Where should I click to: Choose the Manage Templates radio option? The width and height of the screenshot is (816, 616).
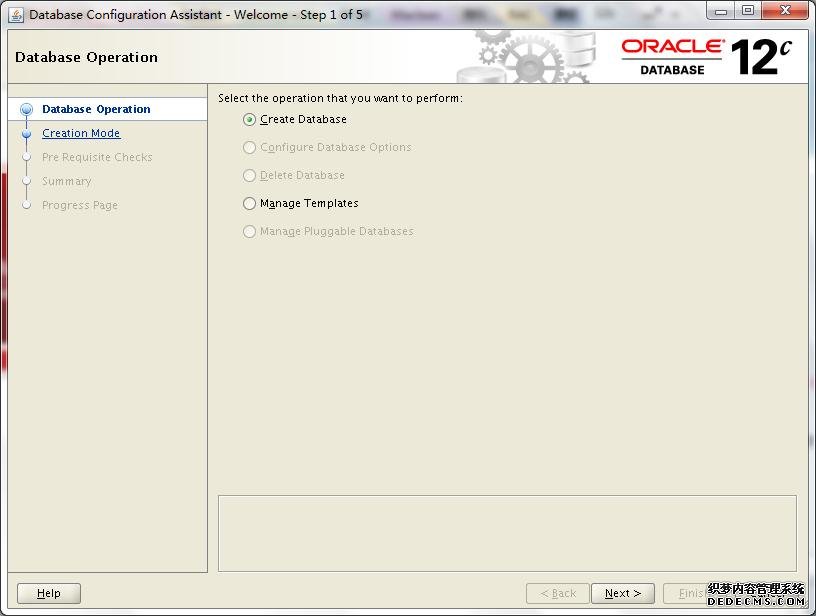point(250,203)
